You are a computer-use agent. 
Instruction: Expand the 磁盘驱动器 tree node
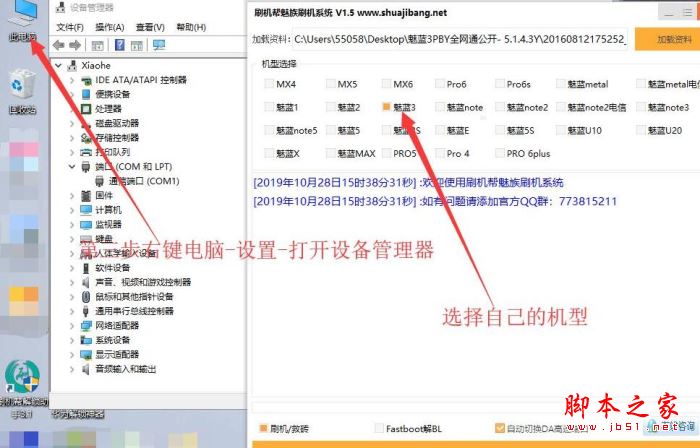click(72, 124)
